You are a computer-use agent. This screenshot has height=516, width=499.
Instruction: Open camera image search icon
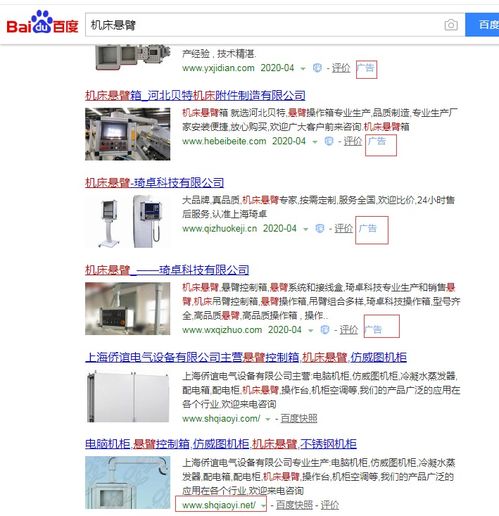tap(451, 25)
